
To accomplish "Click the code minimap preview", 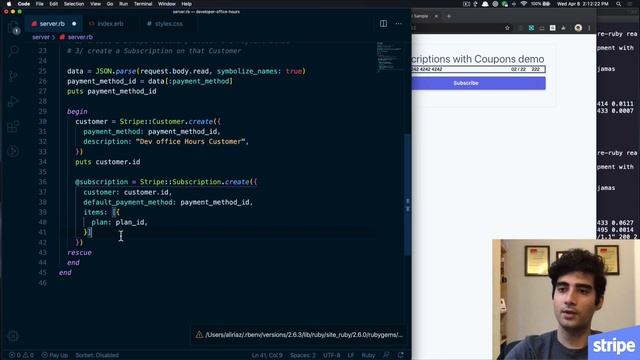I will click(389, 57).
